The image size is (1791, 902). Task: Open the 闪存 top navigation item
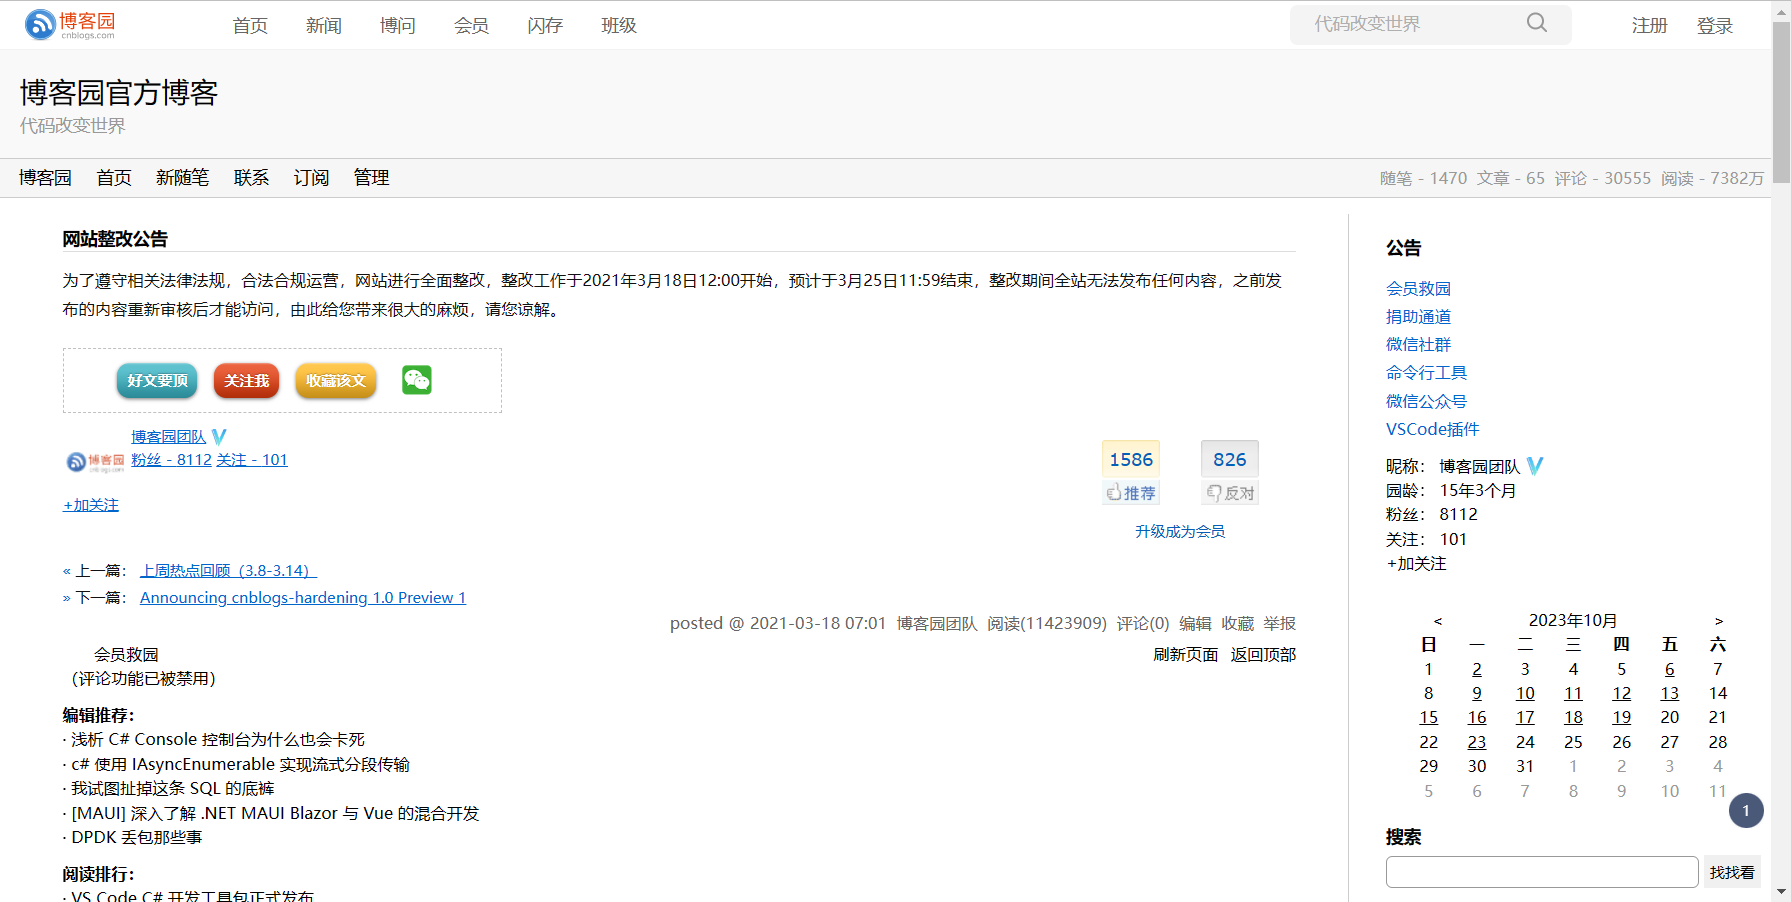[x=545, y=26]
